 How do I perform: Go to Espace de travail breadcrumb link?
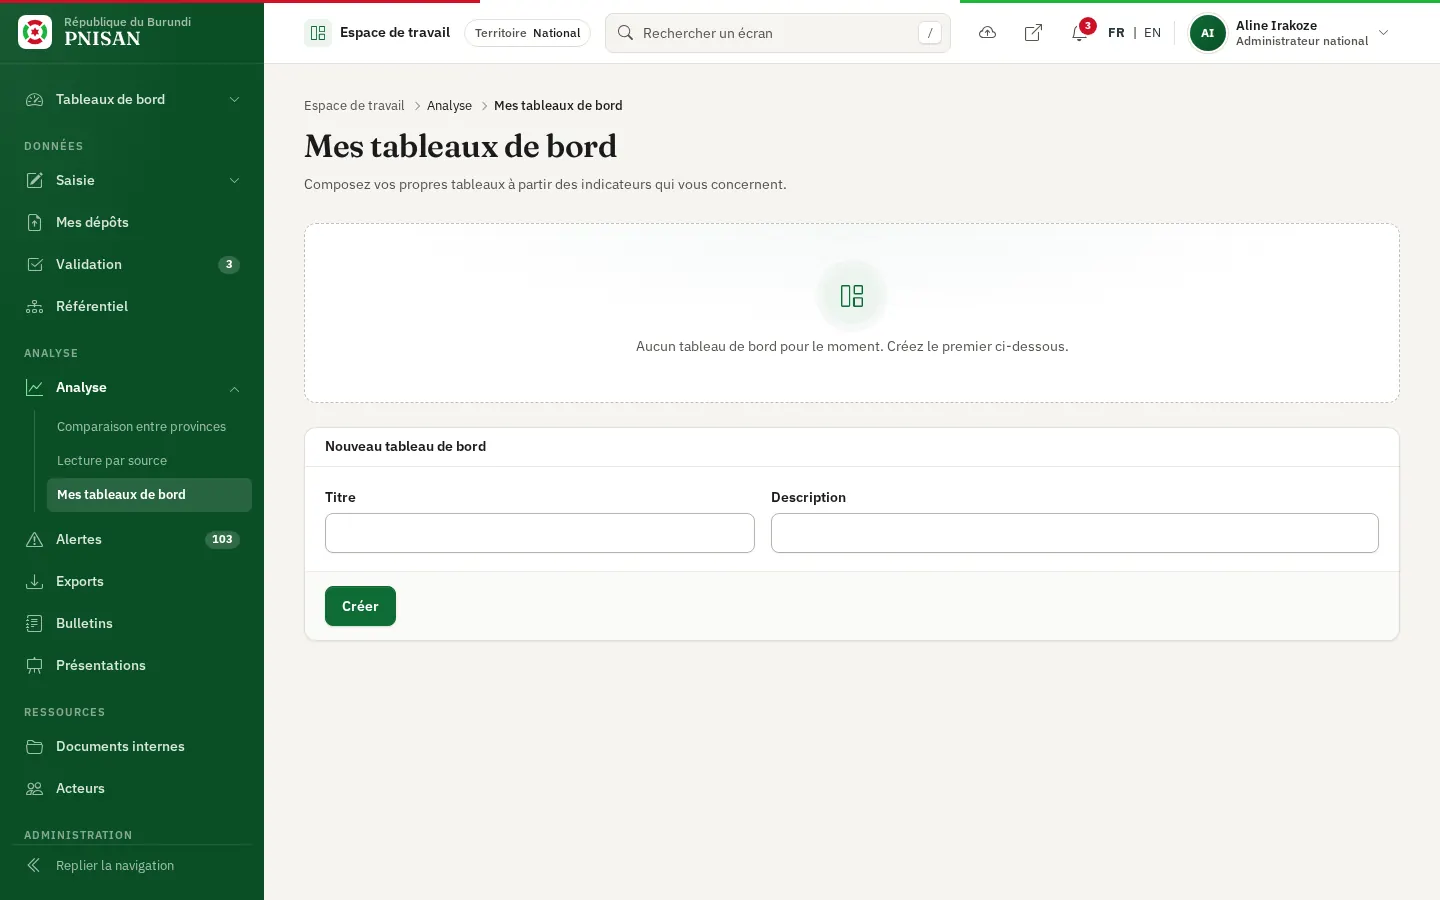pyautogui.click(x=354, y=105)
